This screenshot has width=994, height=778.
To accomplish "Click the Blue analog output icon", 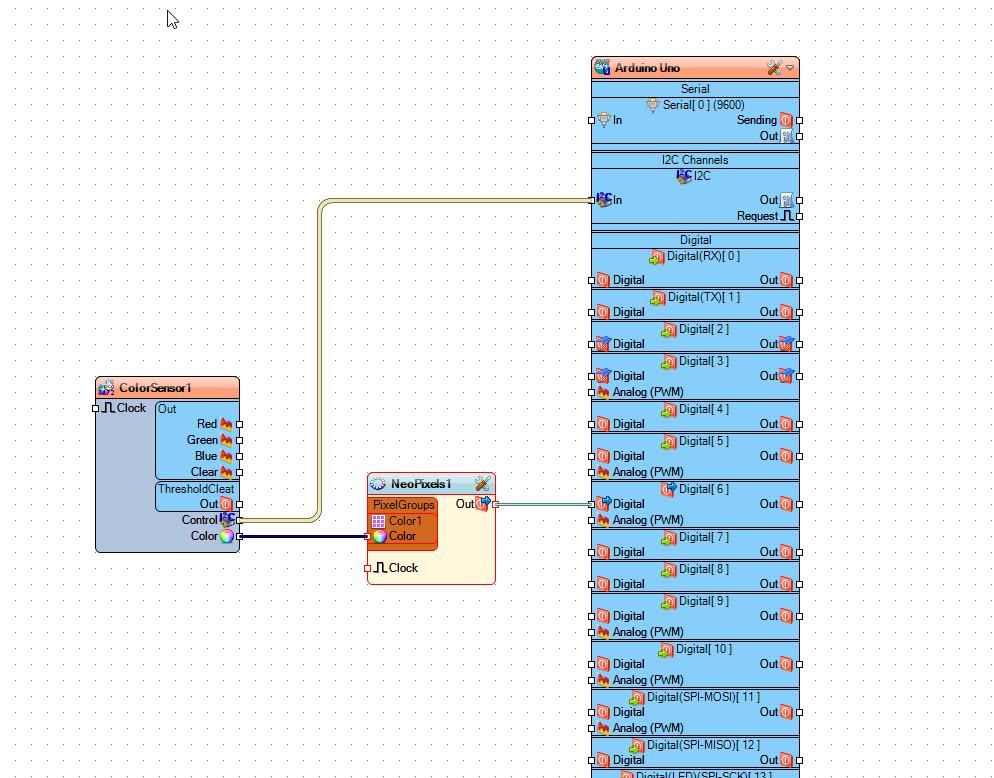I will [226, 456].
